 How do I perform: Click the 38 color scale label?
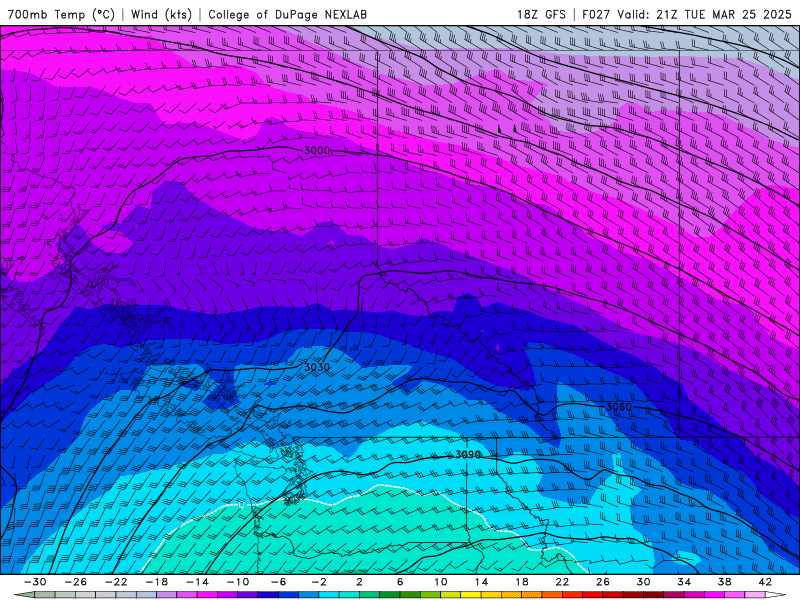point(724,582)
